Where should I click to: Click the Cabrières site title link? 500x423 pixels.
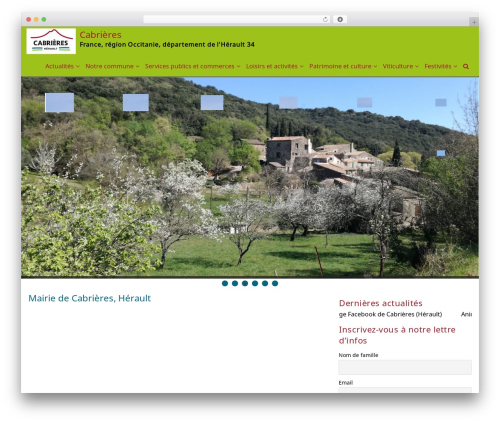coord(100,35)
